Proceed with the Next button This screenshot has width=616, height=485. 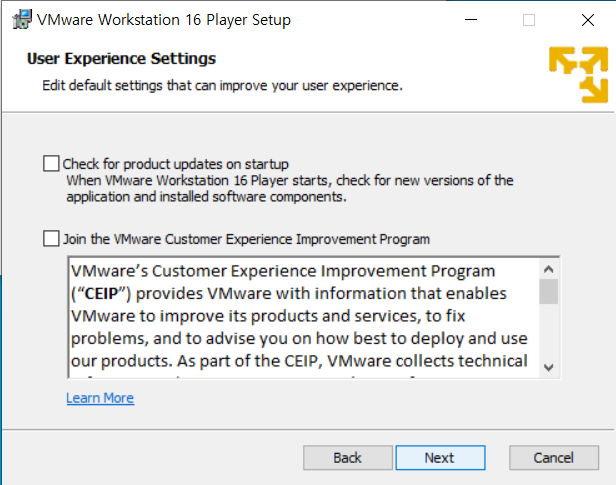[x=440, y=458]
